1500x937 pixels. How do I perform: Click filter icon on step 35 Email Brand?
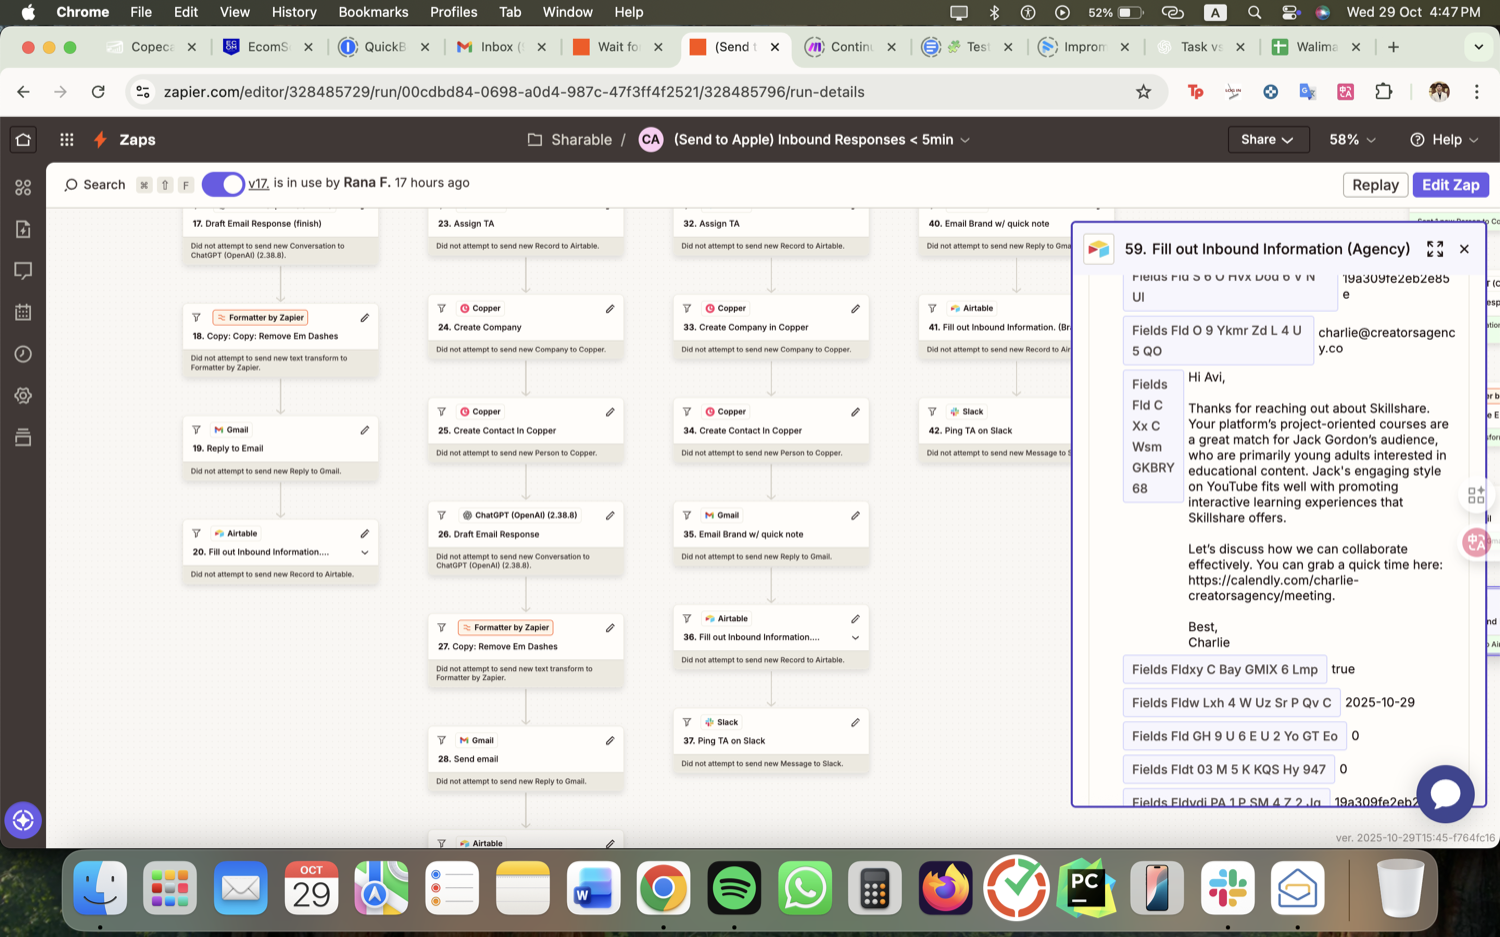click(x=687, y=516)
